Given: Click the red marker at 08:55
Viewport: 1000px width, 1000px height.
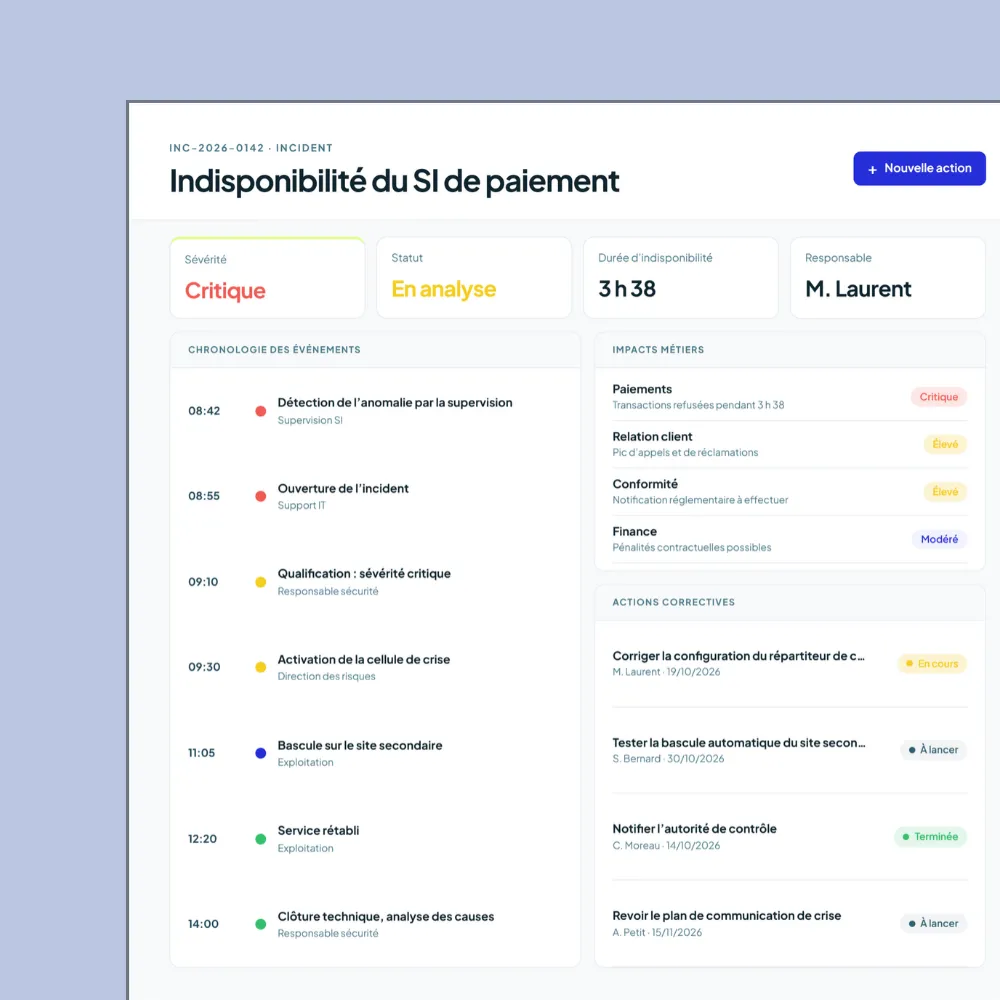Looking at the screenshot, I should (x=261, y=496).
